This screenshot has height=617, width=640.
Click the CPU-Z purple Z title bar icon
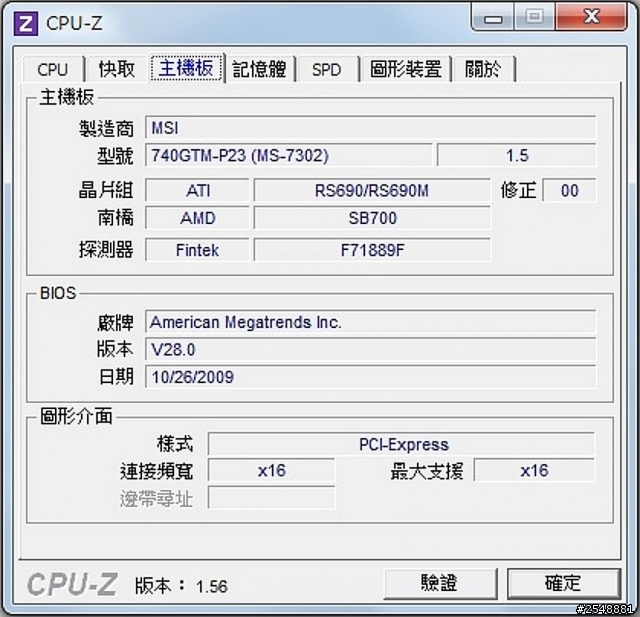[x=26, y=23]
